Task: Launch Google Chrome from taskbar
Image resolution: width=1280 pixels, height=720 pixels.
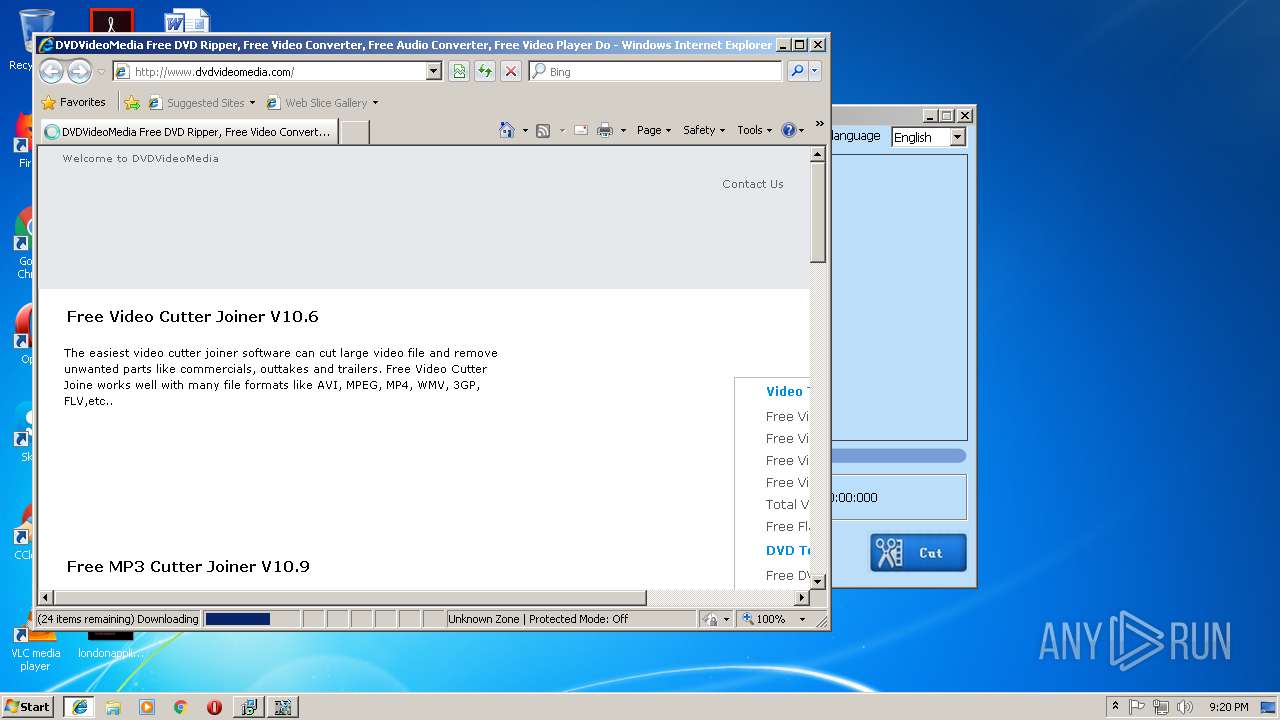Action: coord(181,706)
